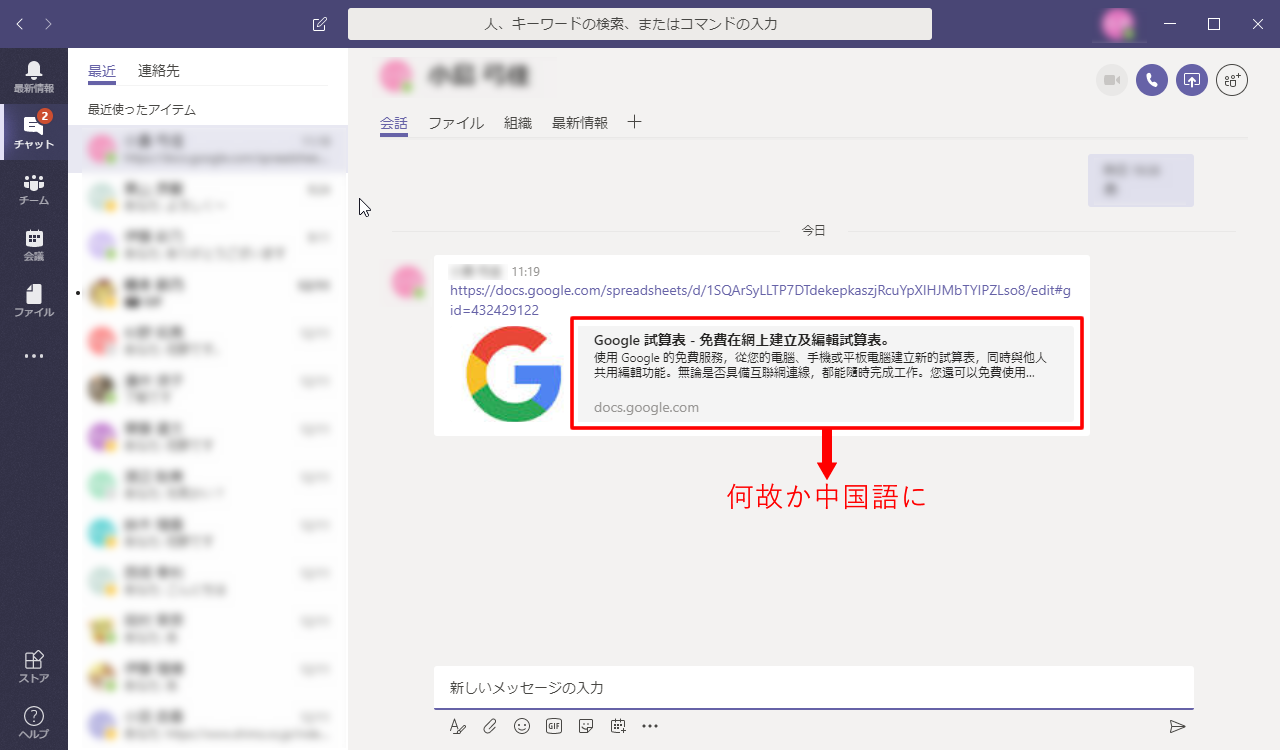Open screen sharing in the chat header
The width and height of the screenshot is (1280, 750).
point(1191,80)
